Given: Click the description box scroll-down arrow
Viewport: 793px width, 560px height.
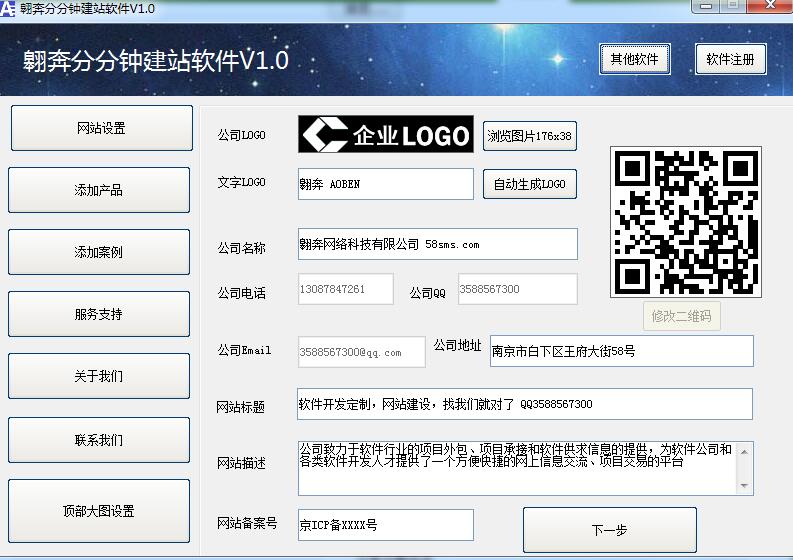Looking at the screenshot, I should [744, 486].
